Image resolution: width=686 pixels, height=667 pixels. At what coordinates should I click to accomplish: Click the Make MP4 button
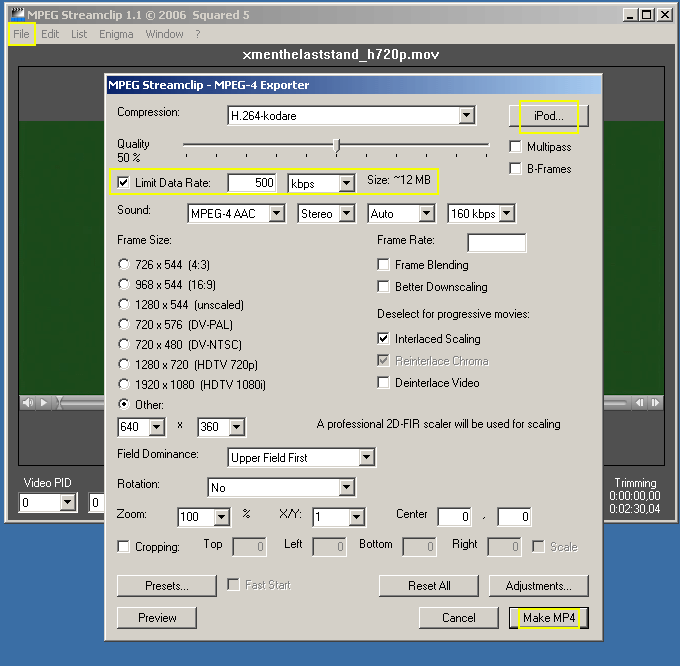(x=548, y=618)
